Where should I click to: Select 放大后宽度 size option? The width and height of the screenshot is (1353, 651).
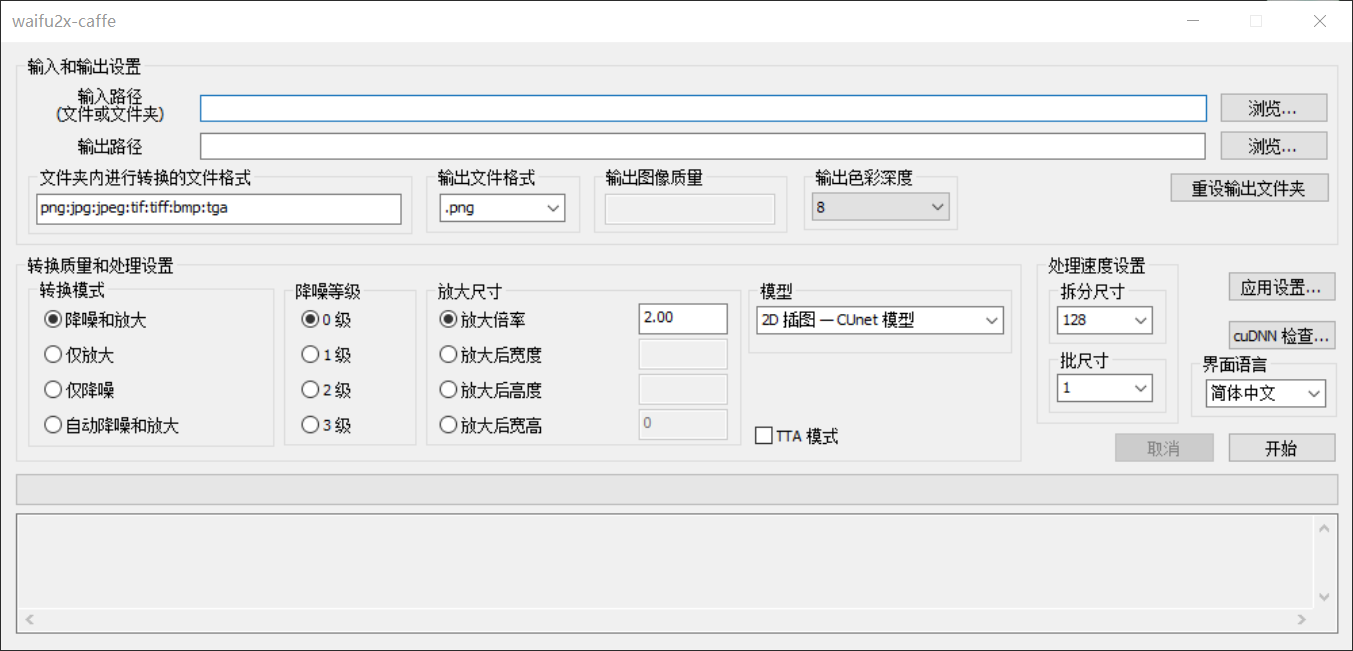click(x=448, y=355)
